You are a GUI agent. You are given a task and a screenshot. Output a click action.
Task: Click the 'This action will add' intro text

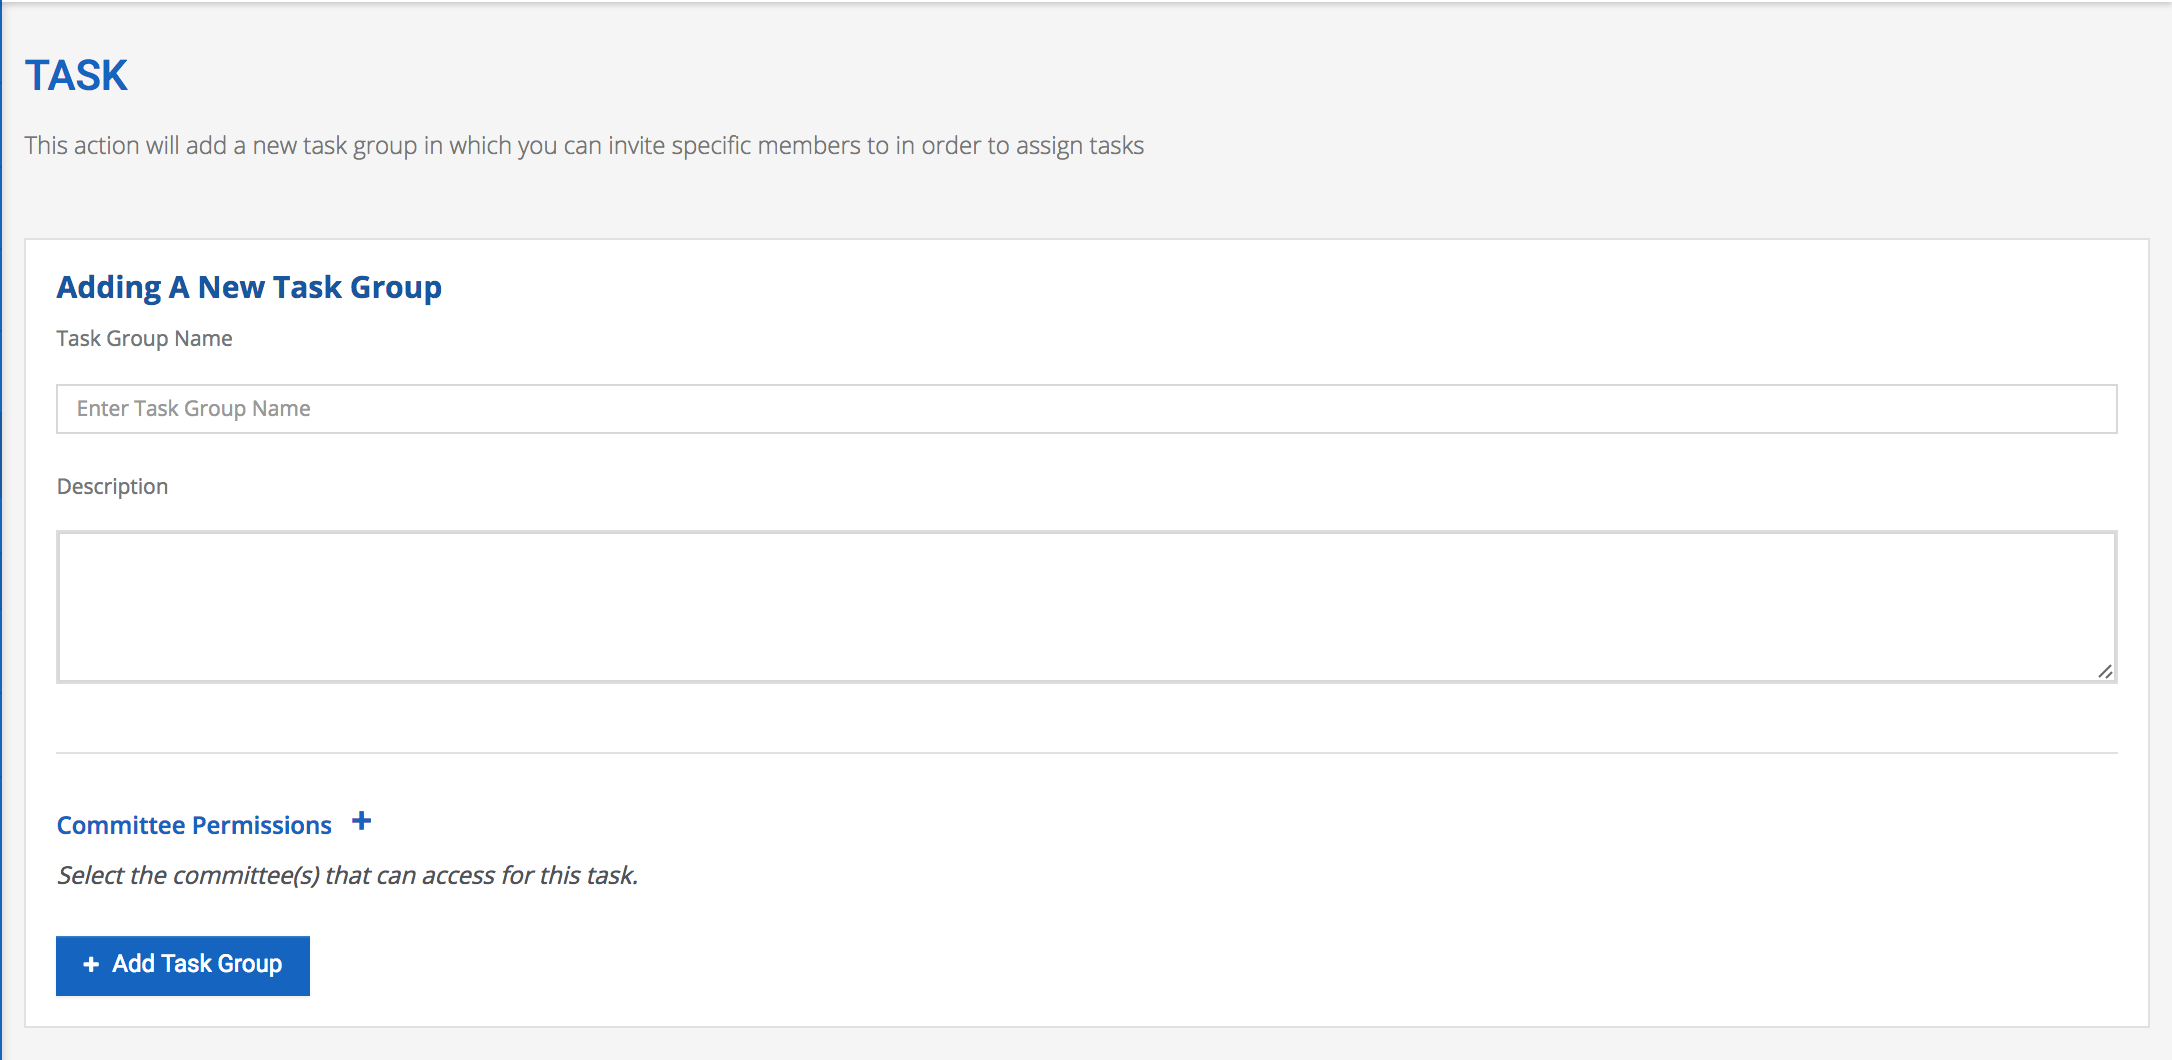tap(584, 146)
